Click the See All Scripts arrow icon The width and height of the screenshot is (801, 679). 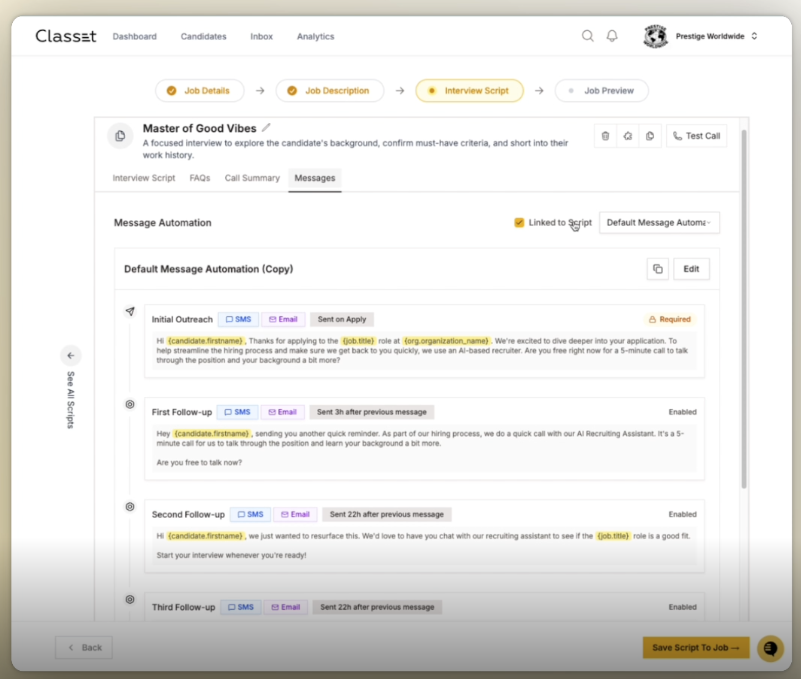pyautogui.click(x=70, y=355)
